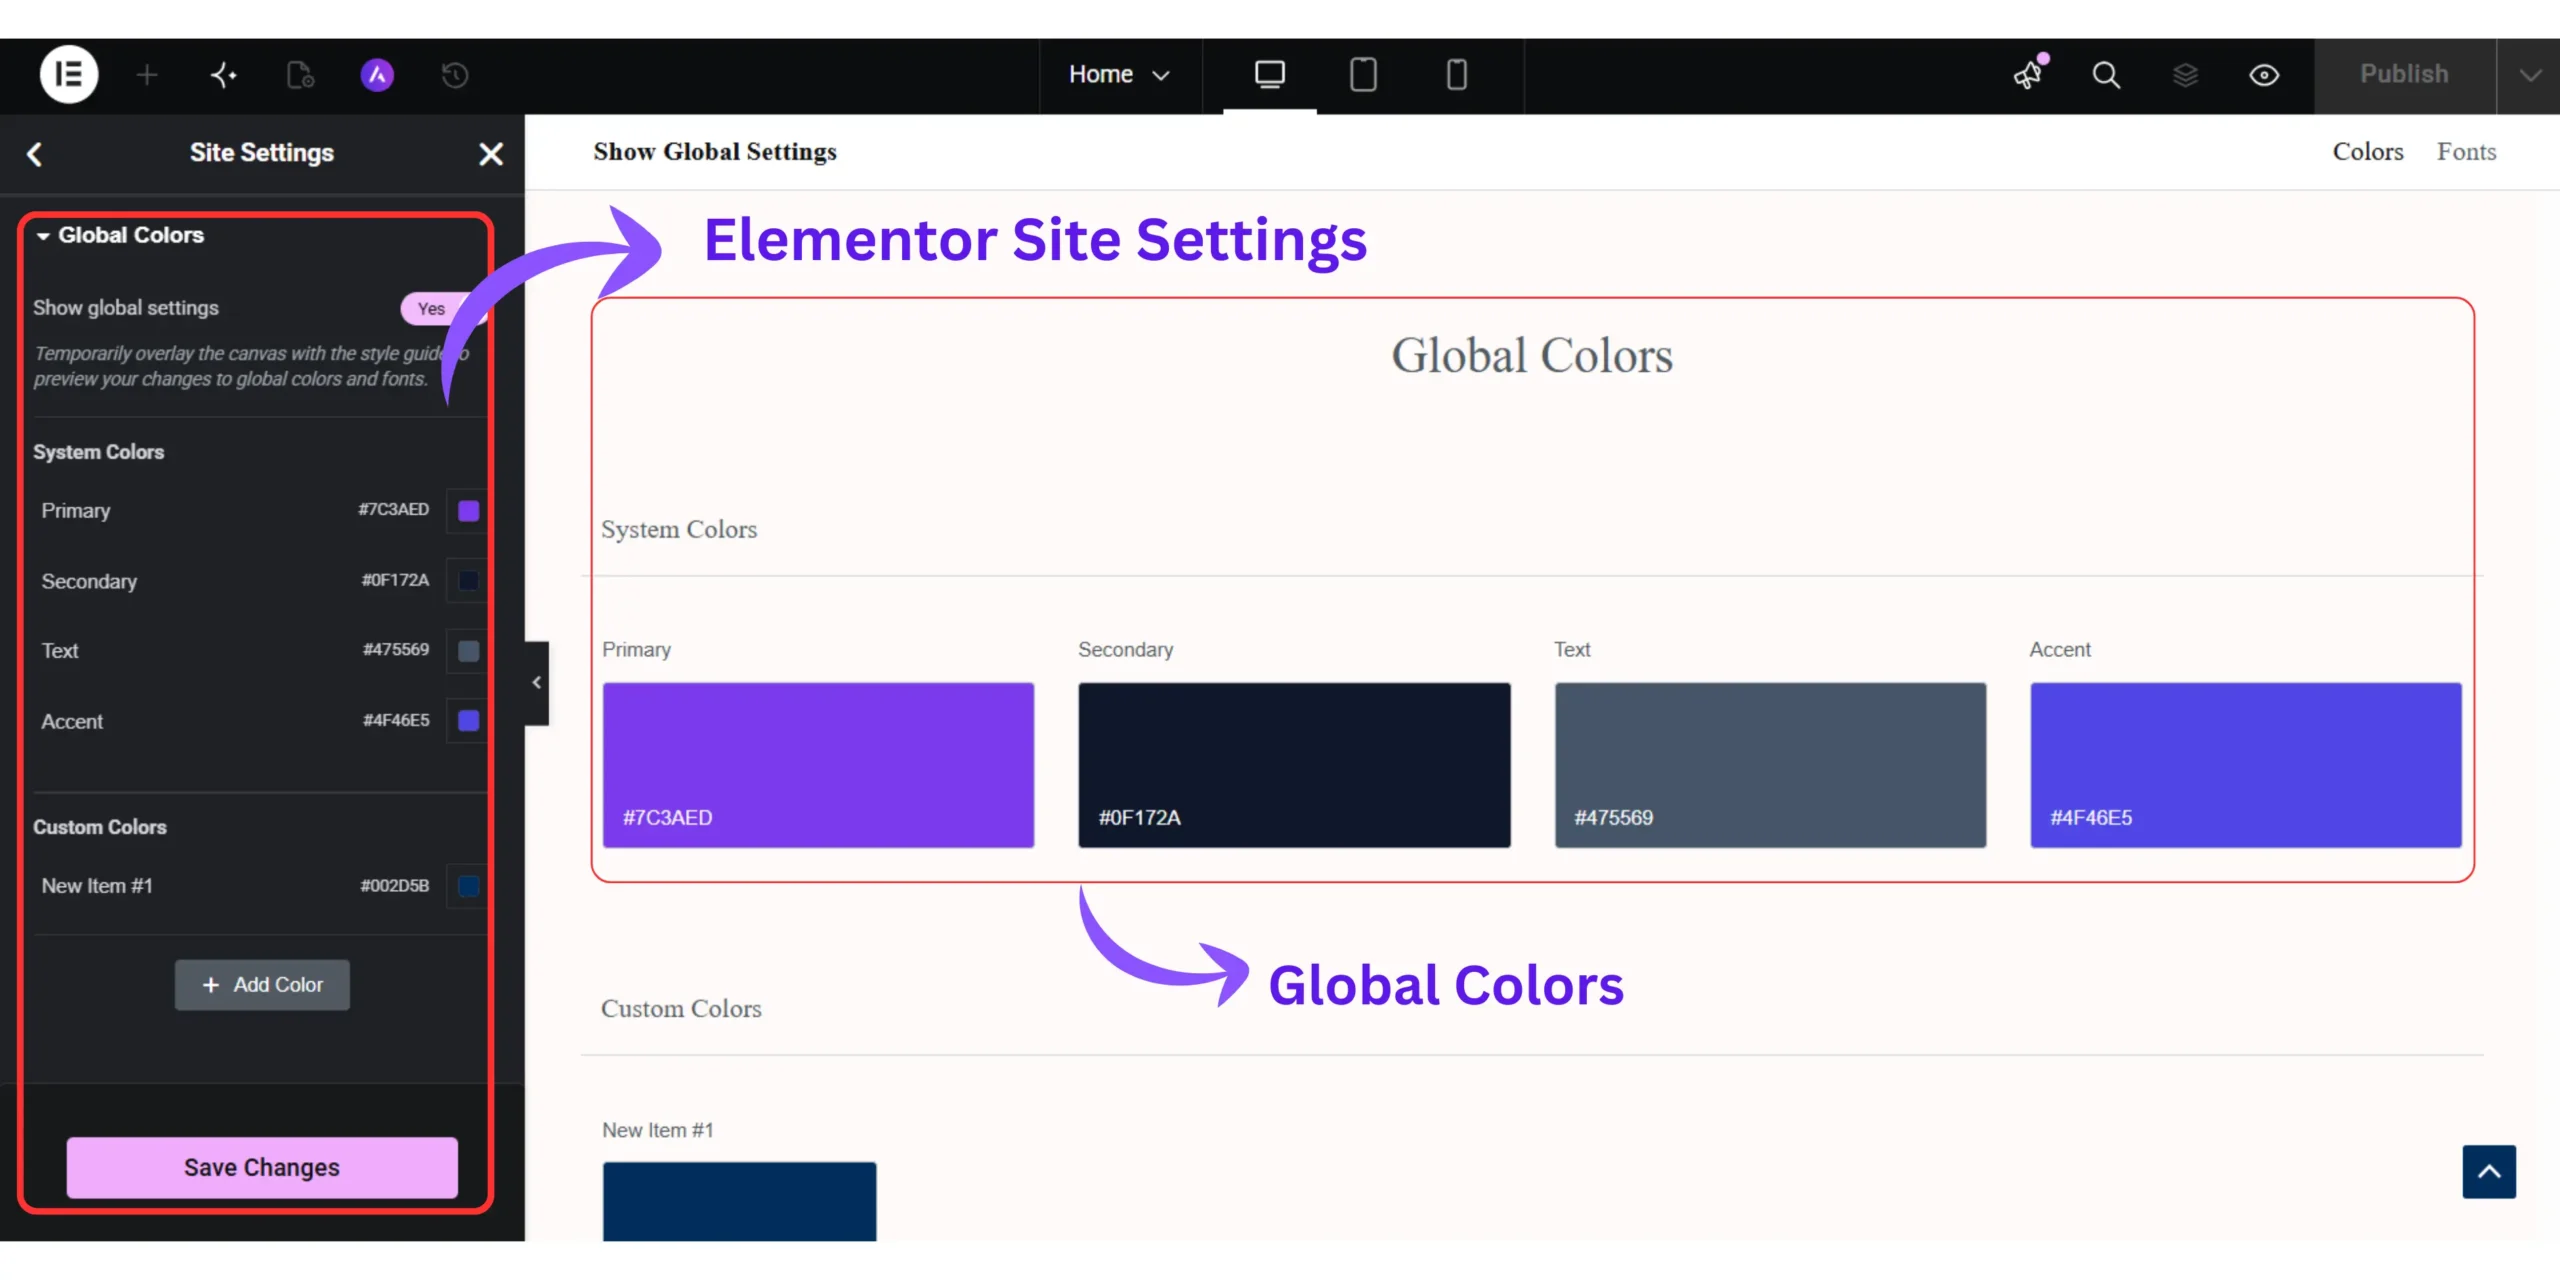
Task: Select the Accent #4F46E5 preview block
Action: 2246,765
